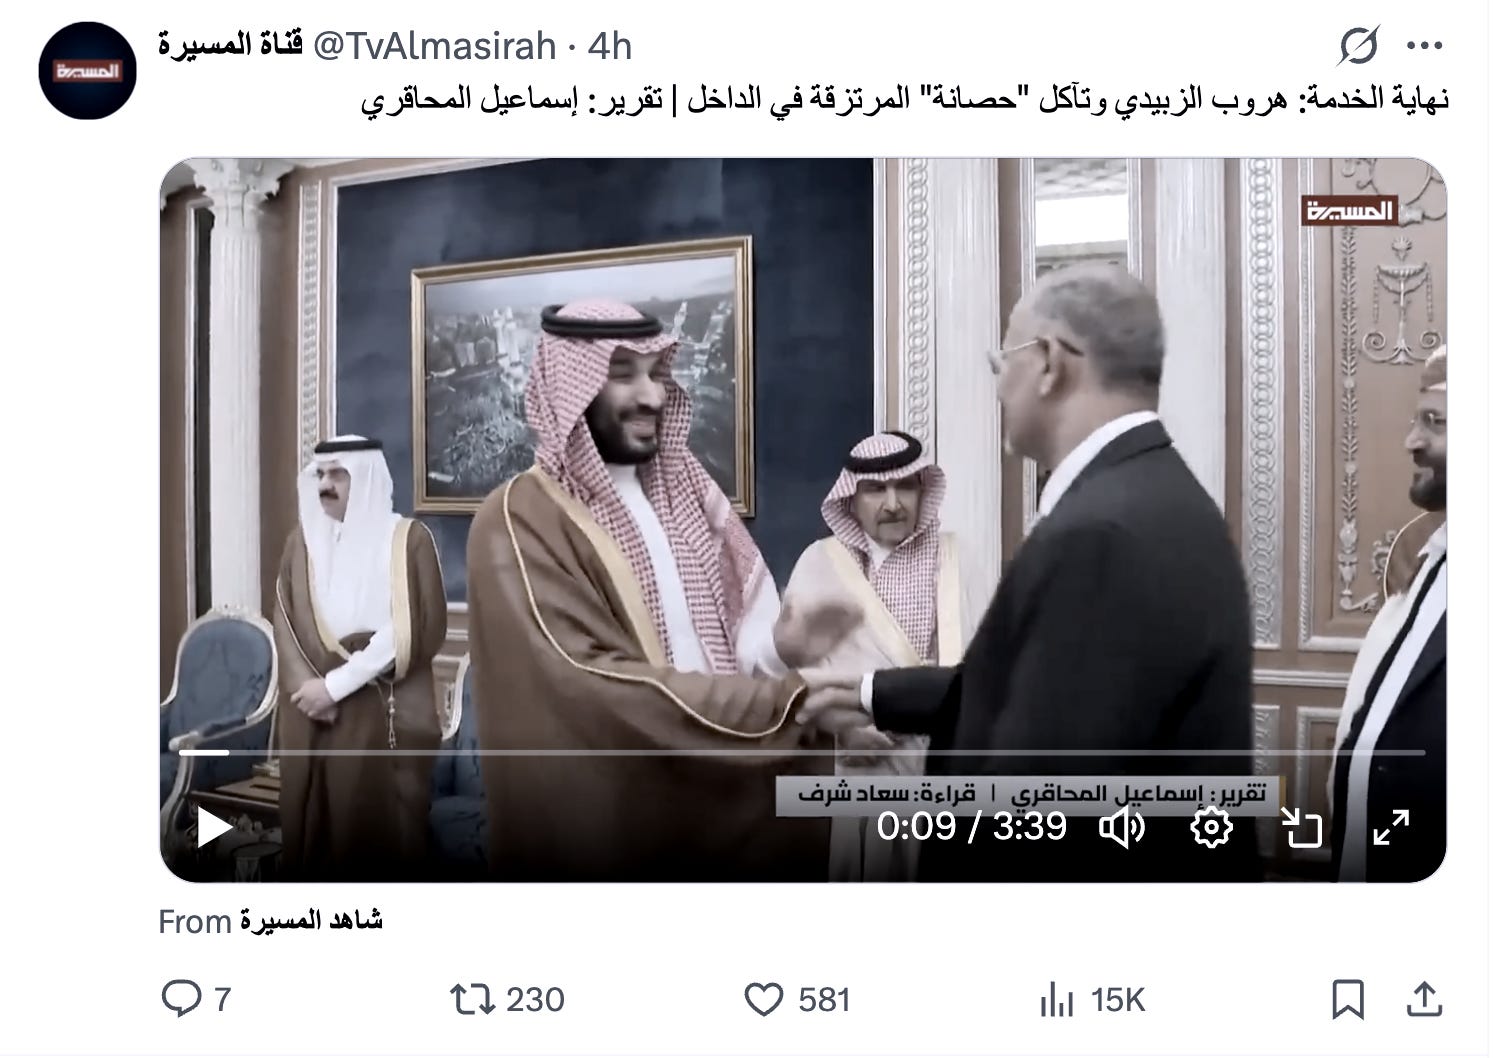
Task: Click the @TvAlmasirah handle link
Action: (x=435, y=46)
